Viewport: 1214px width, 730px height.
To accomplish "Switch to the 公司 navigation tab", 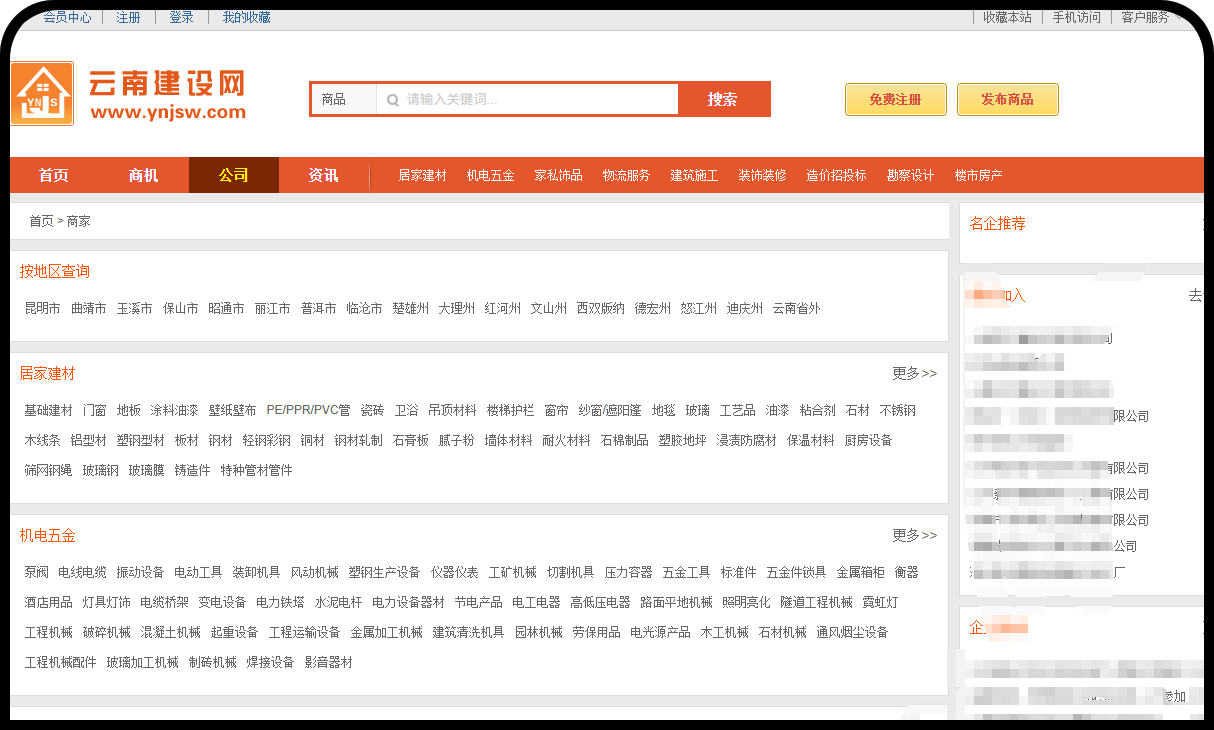I will tap(233, 175).
